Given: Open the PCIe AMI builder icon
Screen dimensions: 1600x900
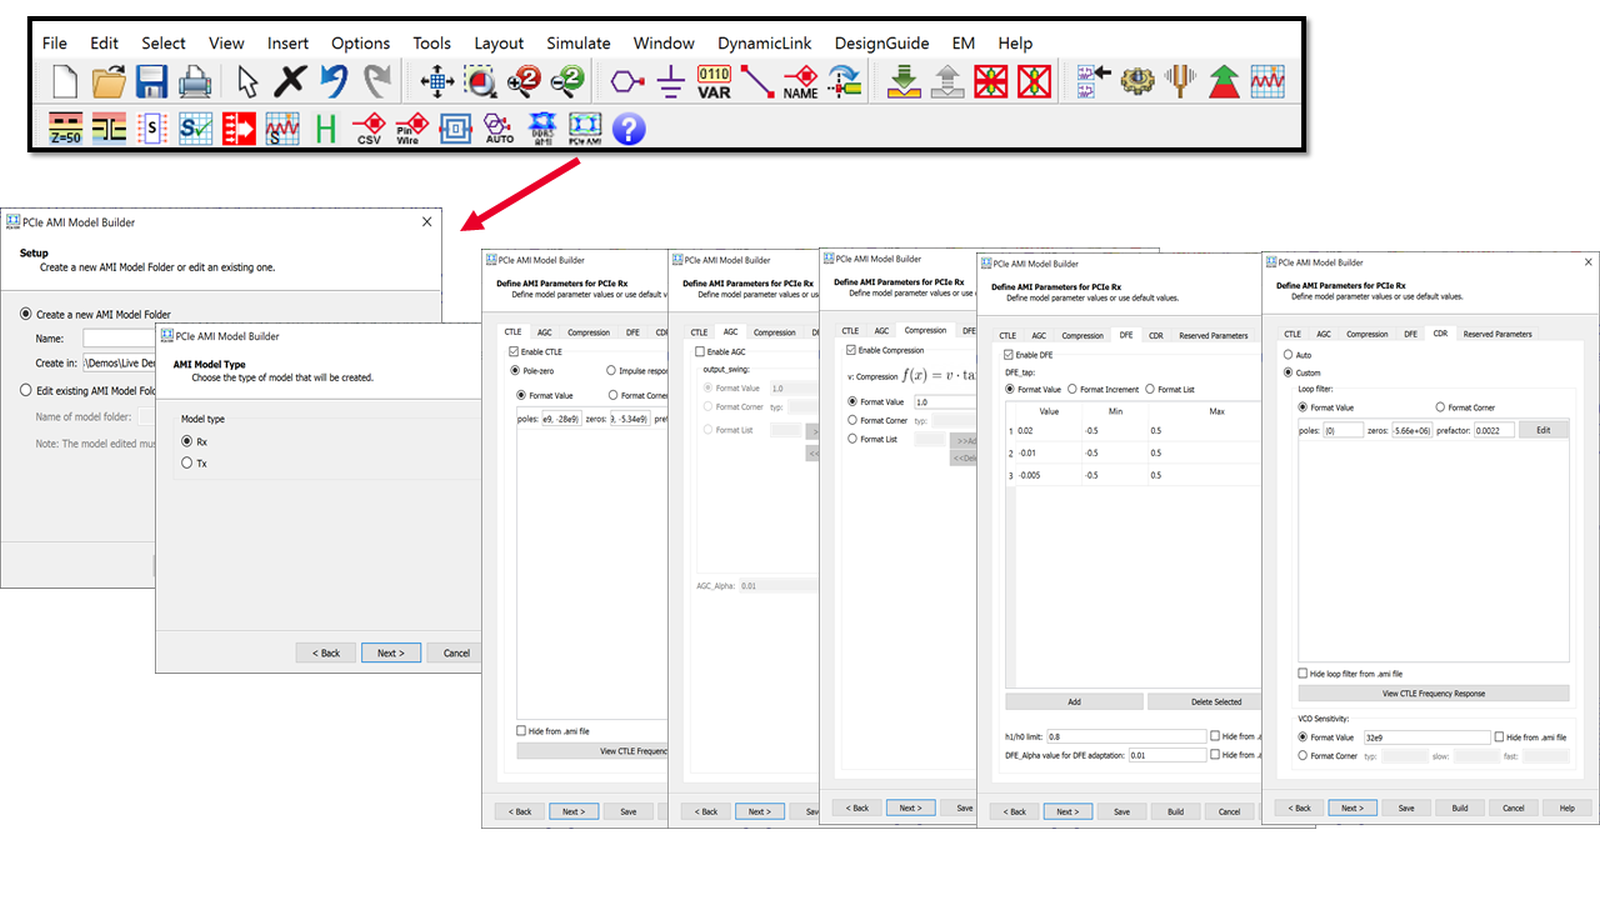Looking at the screenshot, I should pos(585,128).
